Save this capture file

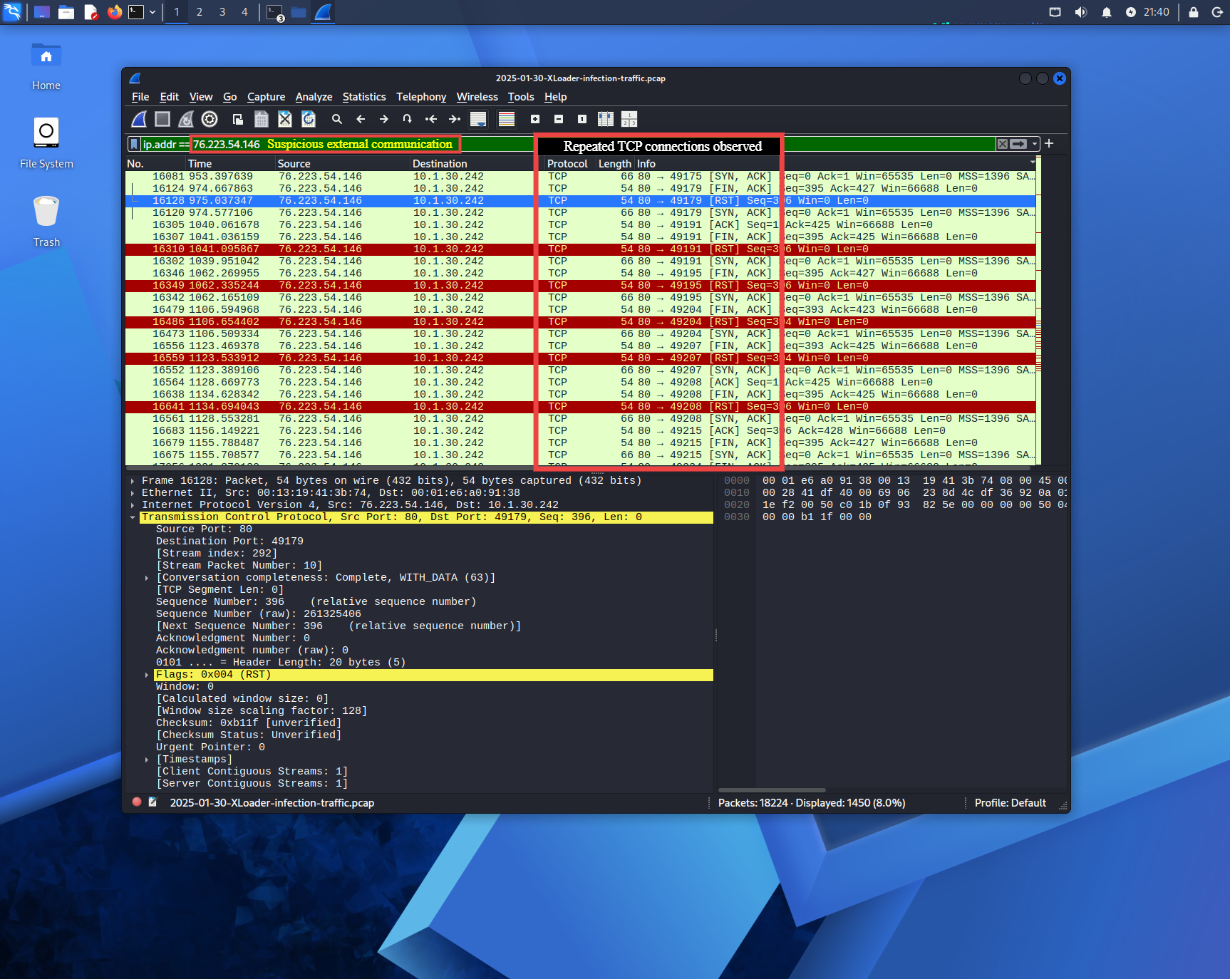click(261, 119)
